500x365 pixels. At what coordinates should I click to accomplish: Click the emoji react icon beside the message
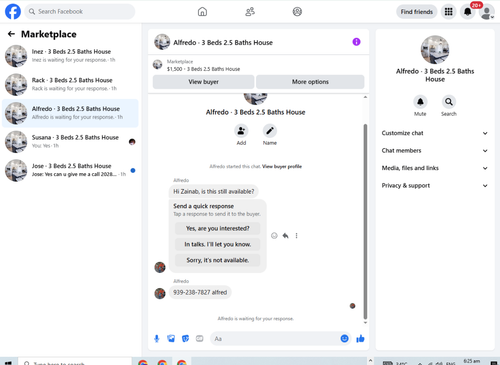click(x=274, y=236)
